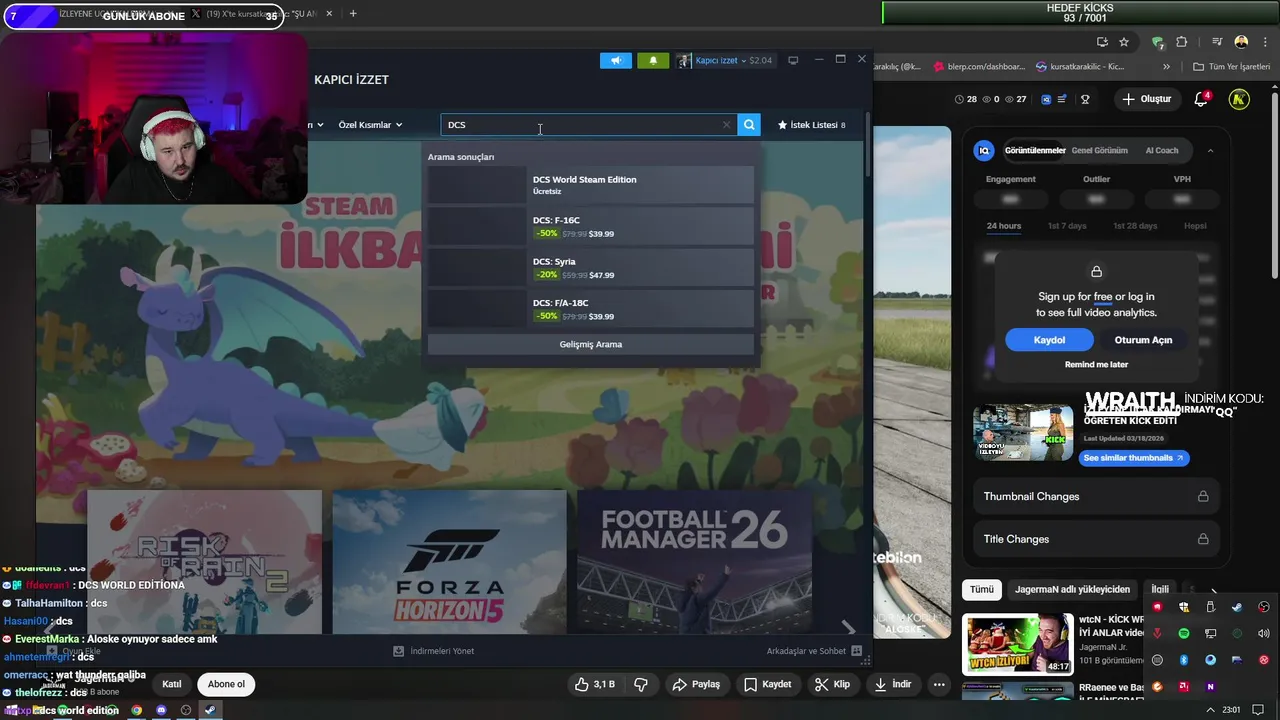Click the Abone ol subscribe button
This screenshot has height=720, width=1280.
click(226, 685)
